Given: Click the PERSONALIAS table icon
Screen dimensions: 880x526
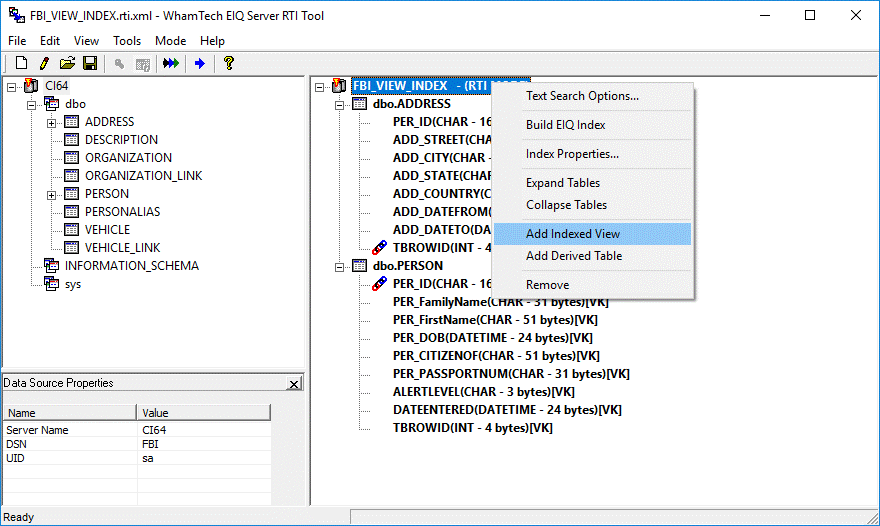Looking at the screenshot, I should [71, 211].
